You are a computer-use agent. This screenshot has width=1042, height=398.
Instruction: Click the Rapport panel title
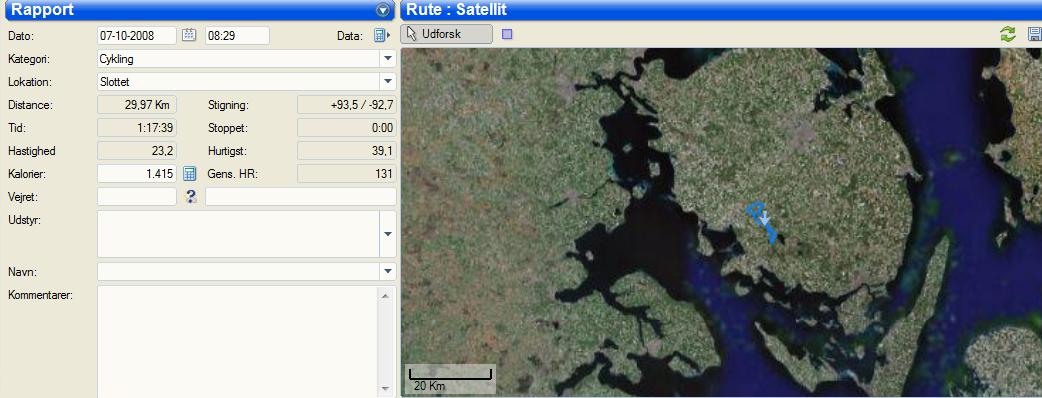[x=43, y=9]
